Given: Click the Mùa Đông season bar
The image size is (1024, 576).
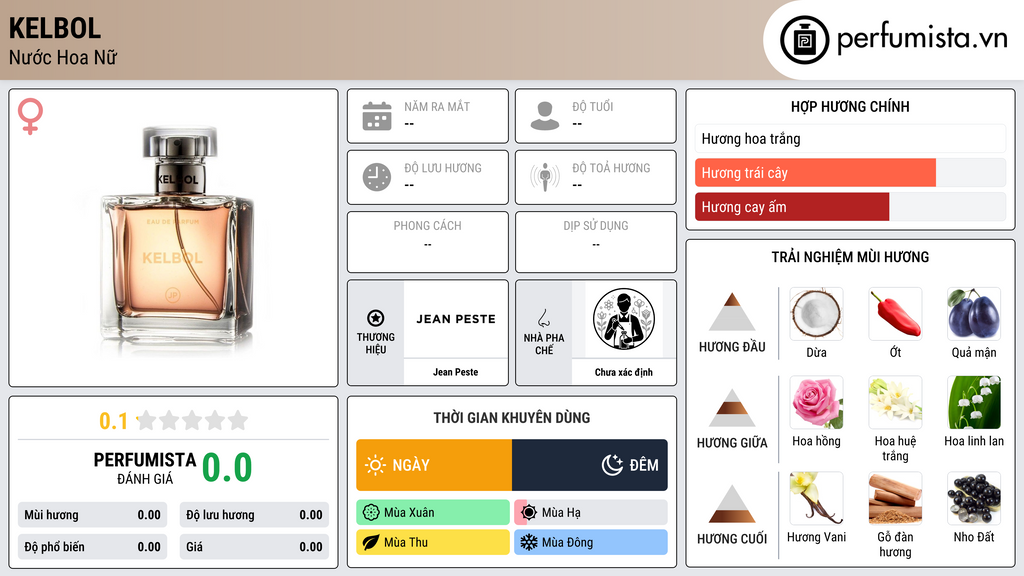Looking at the screenshot, I should point(591,542).
